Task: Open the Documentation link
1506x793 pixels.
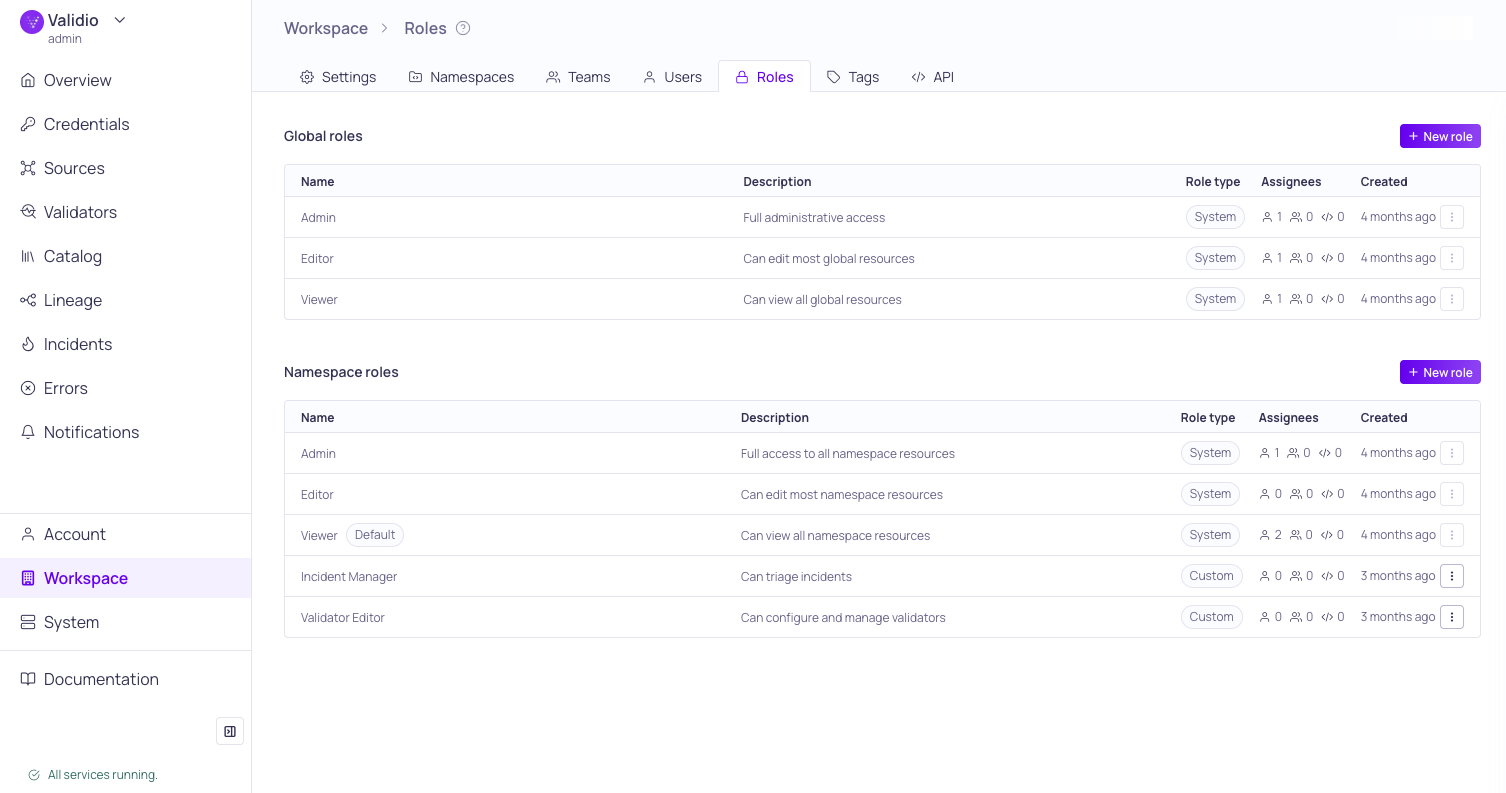Action: pyautogui.click(x=125, y=679)
